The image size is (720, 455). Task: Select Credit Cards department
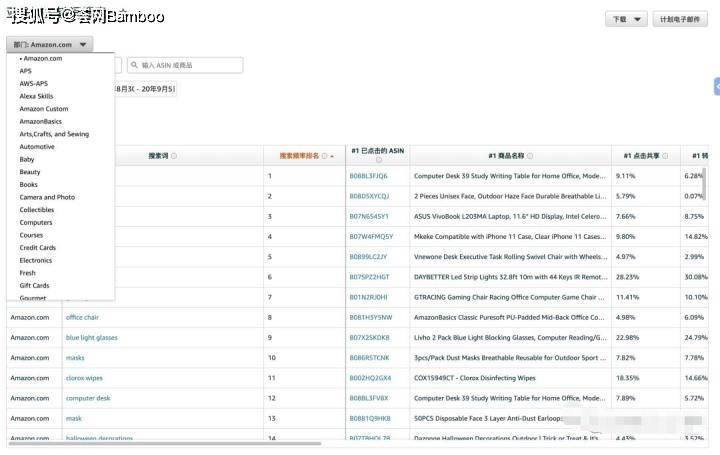coord(38,247)
